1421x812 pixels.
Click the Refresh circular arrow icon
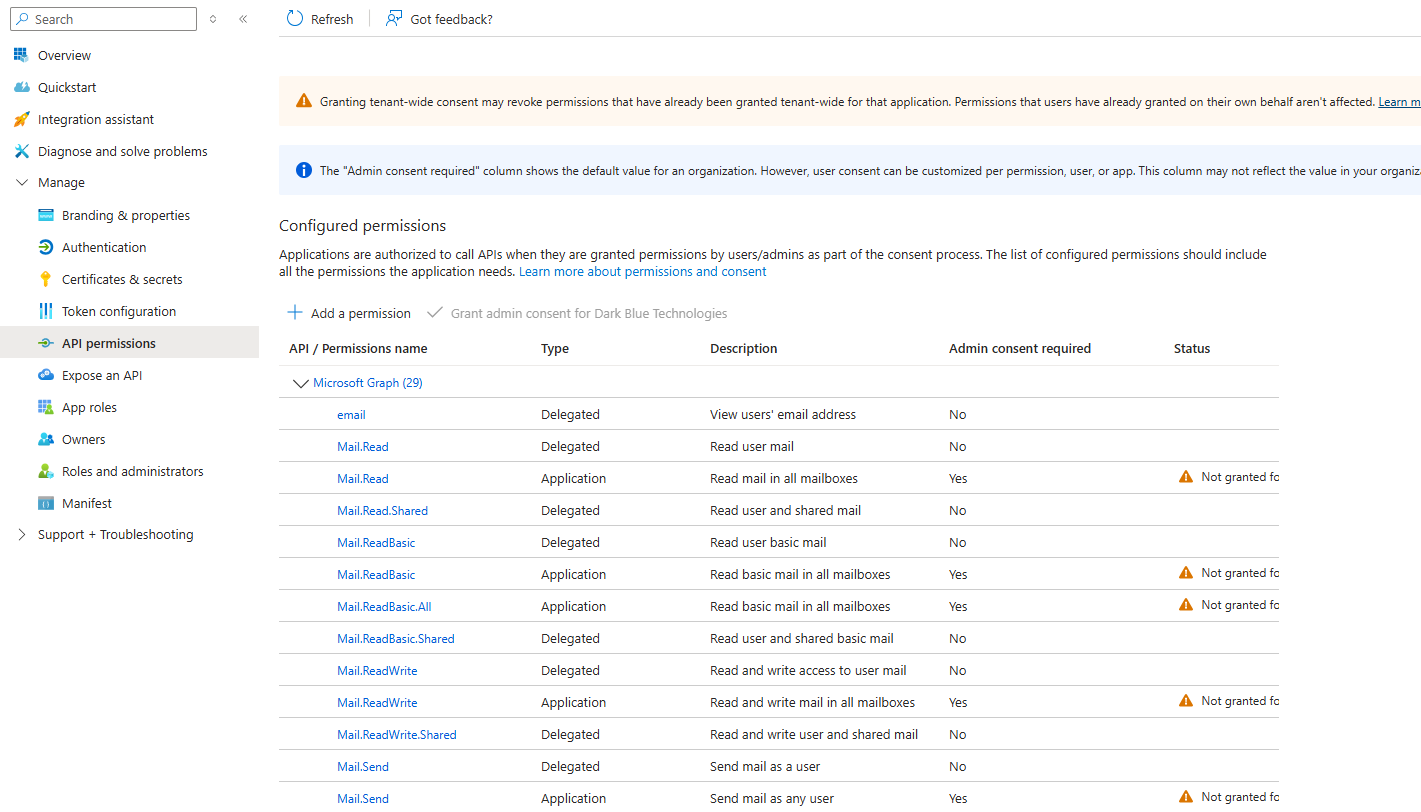pos(294,19)
